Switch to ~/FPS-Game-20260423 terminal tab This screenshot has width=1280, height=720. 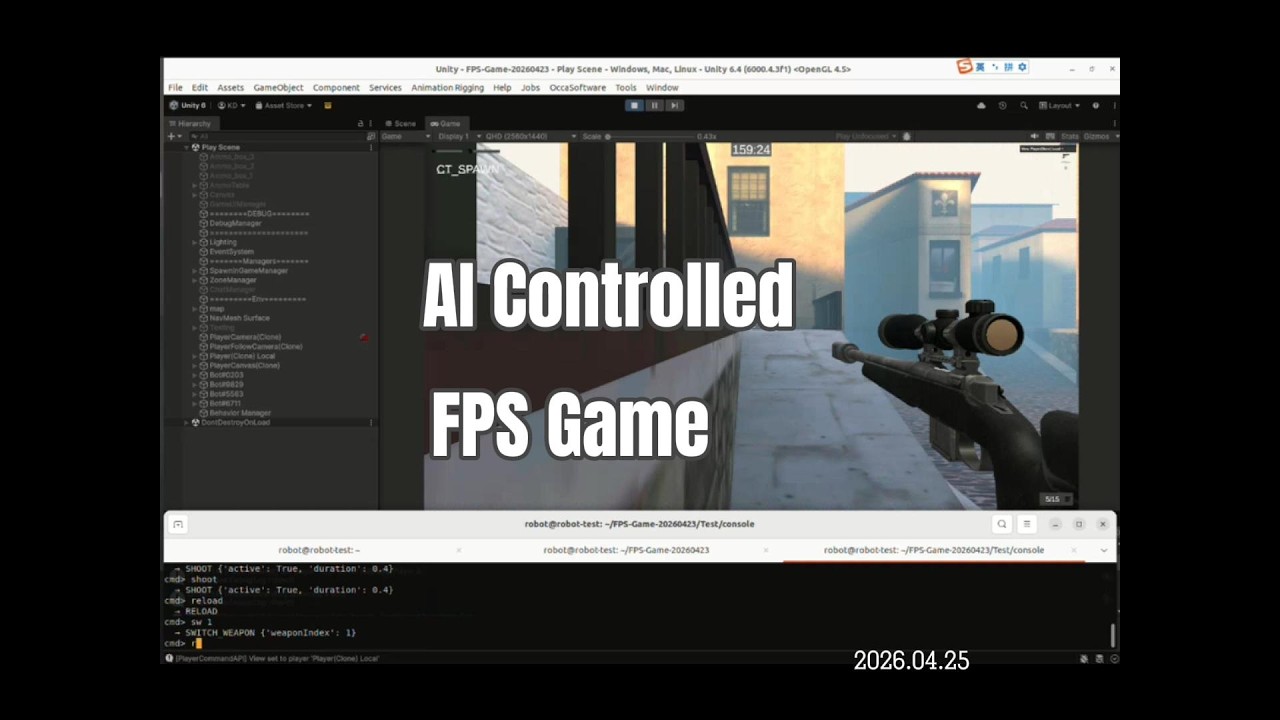pos(626,550)
